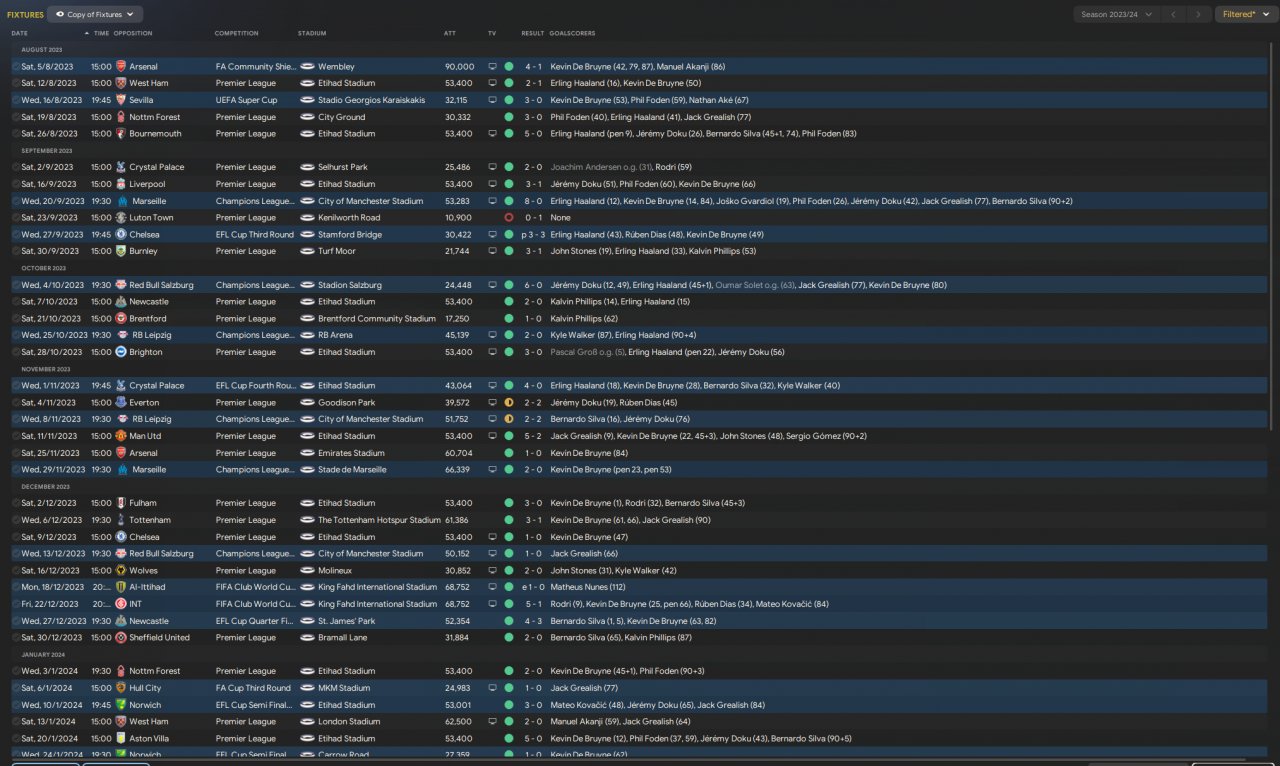Tick the selection circle for the Man Utd fixture
This screenshot has height=766, width=1280.
tap(16, 436)
